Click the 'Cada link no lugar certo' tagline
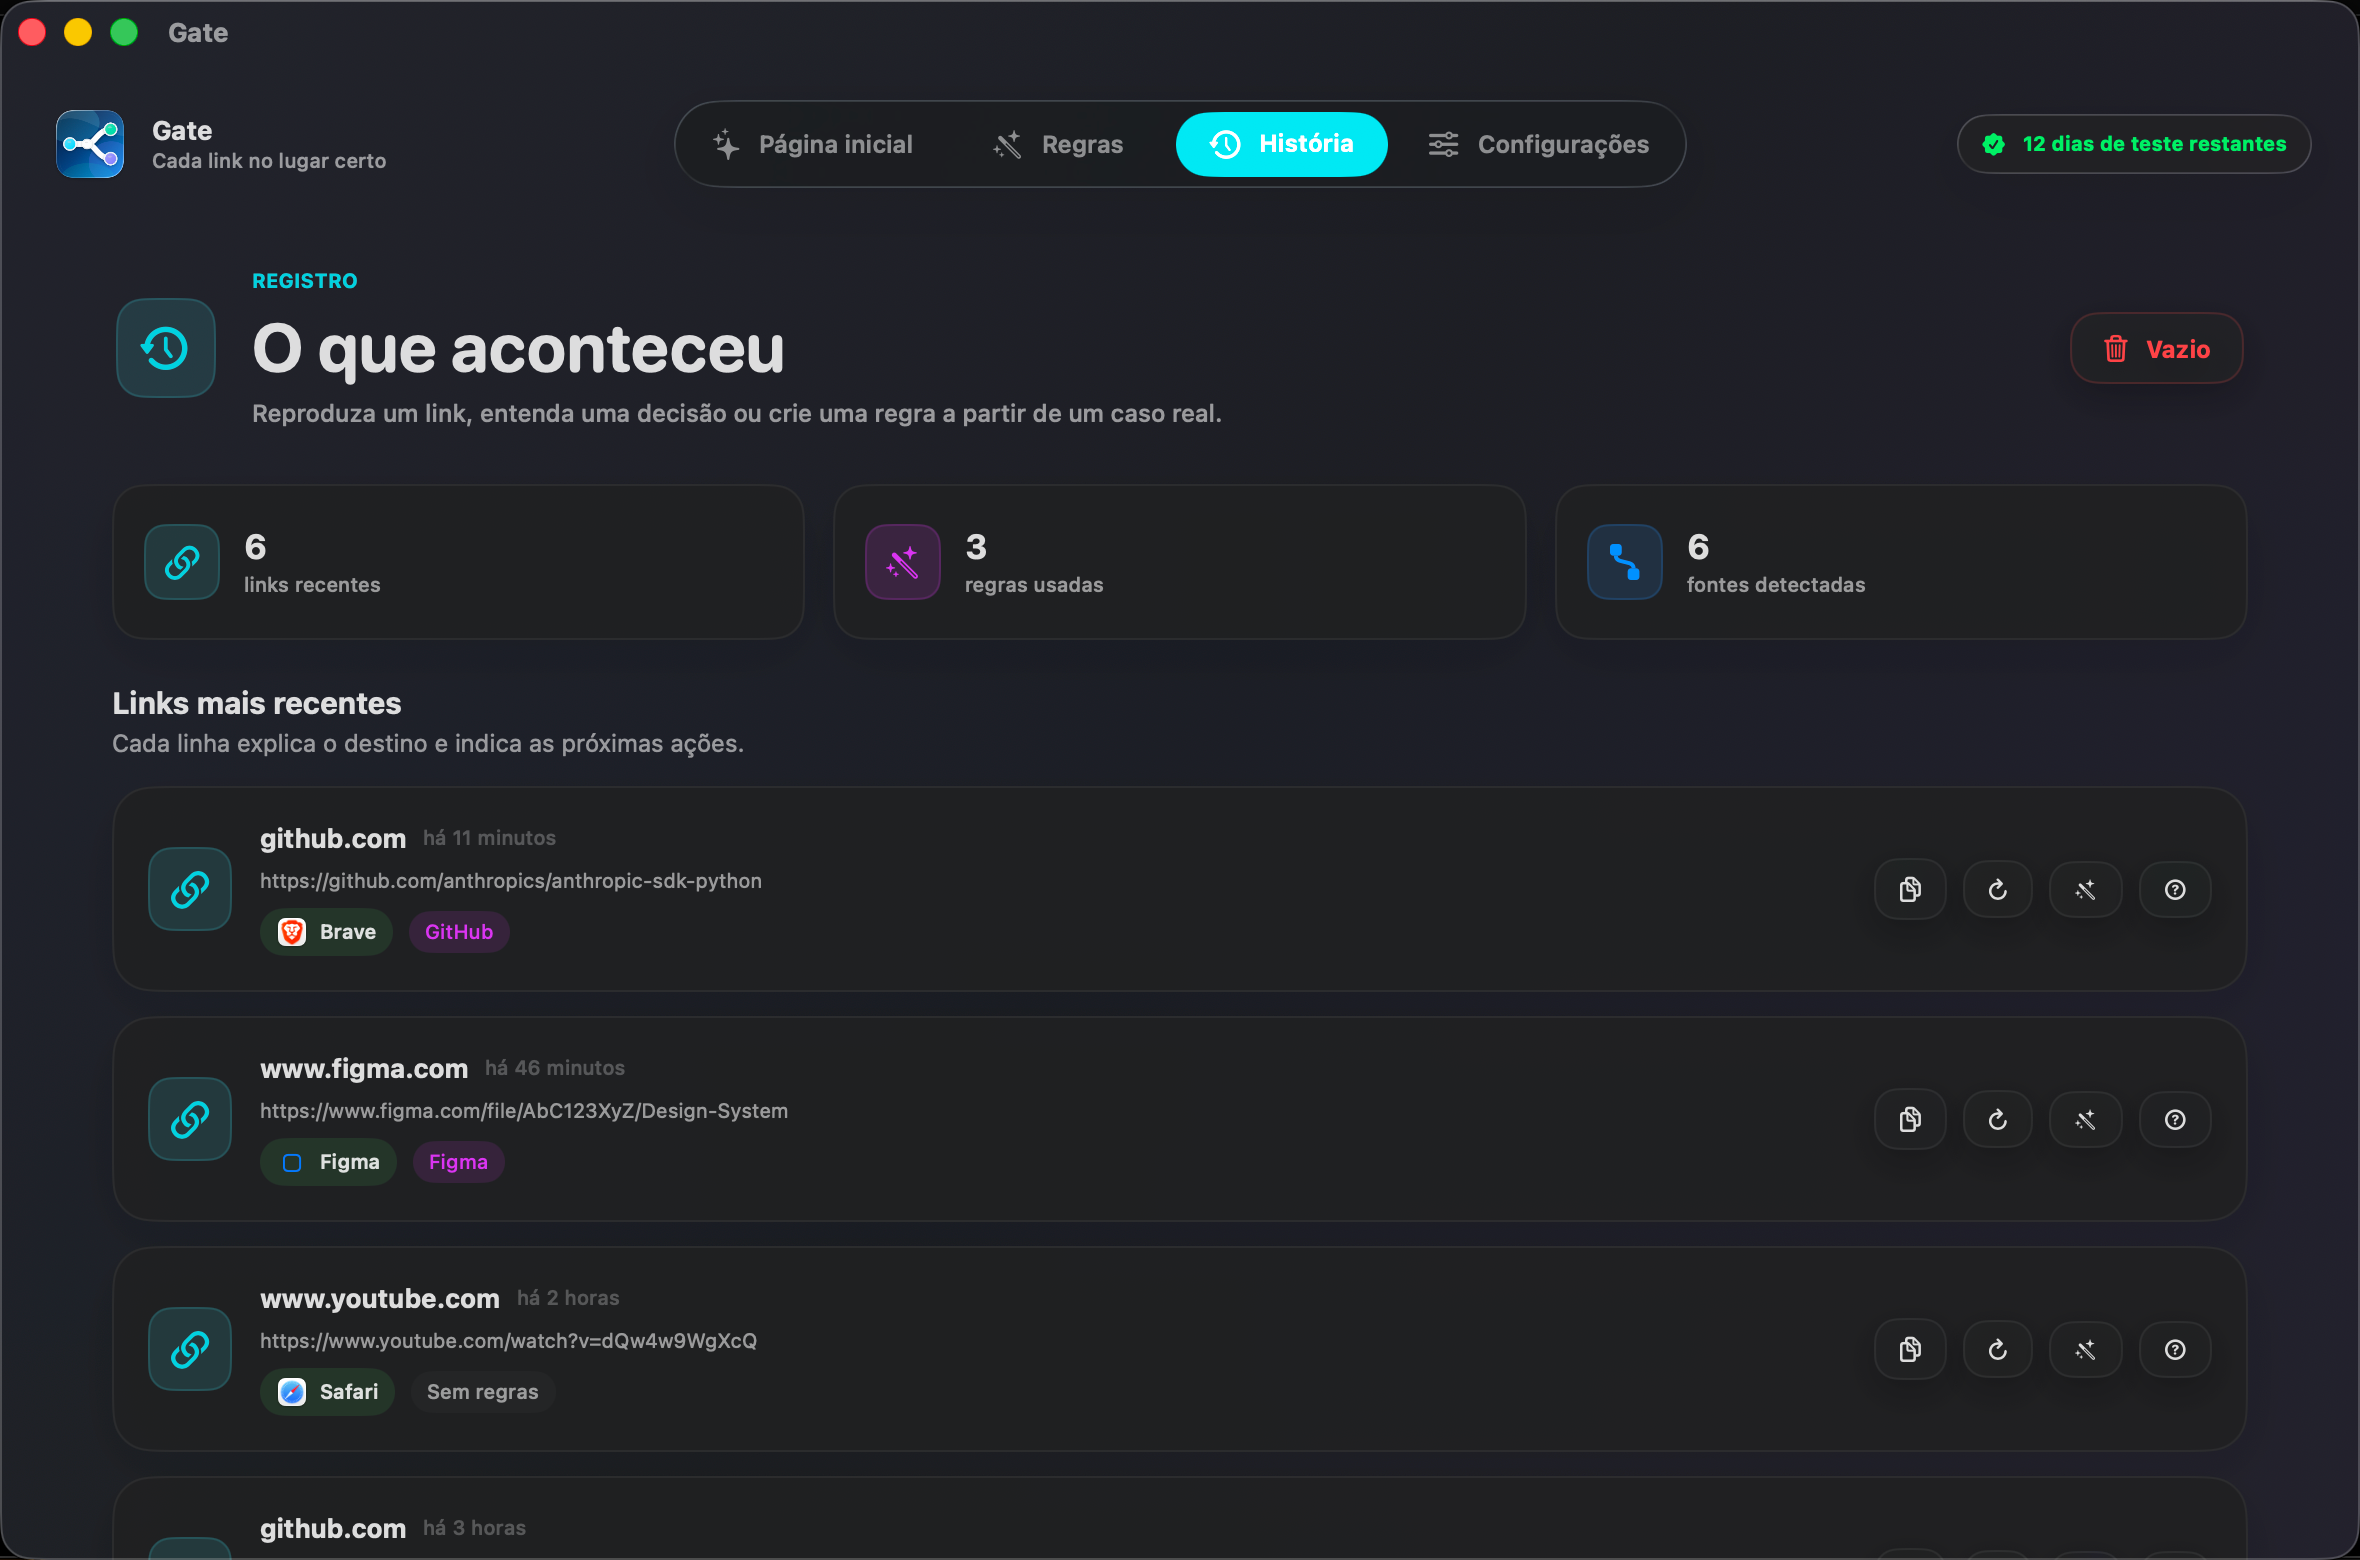 (269, 161)
